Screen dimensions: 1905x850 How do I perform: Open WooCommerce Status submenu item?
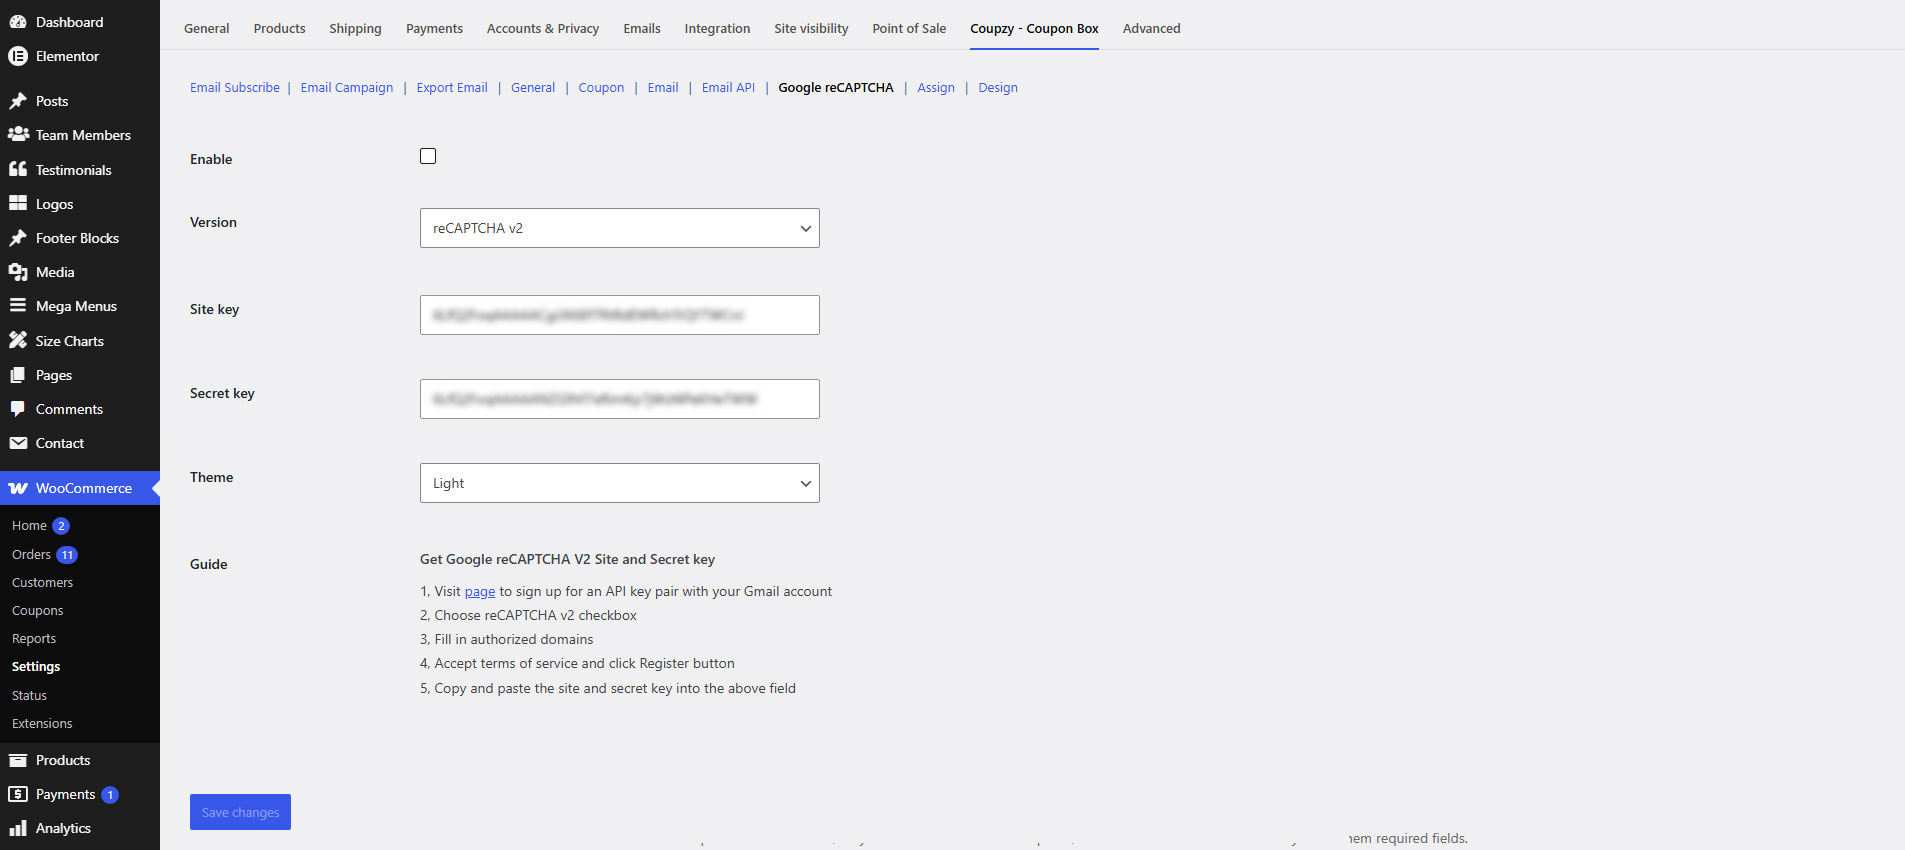(x=29, y=696)
